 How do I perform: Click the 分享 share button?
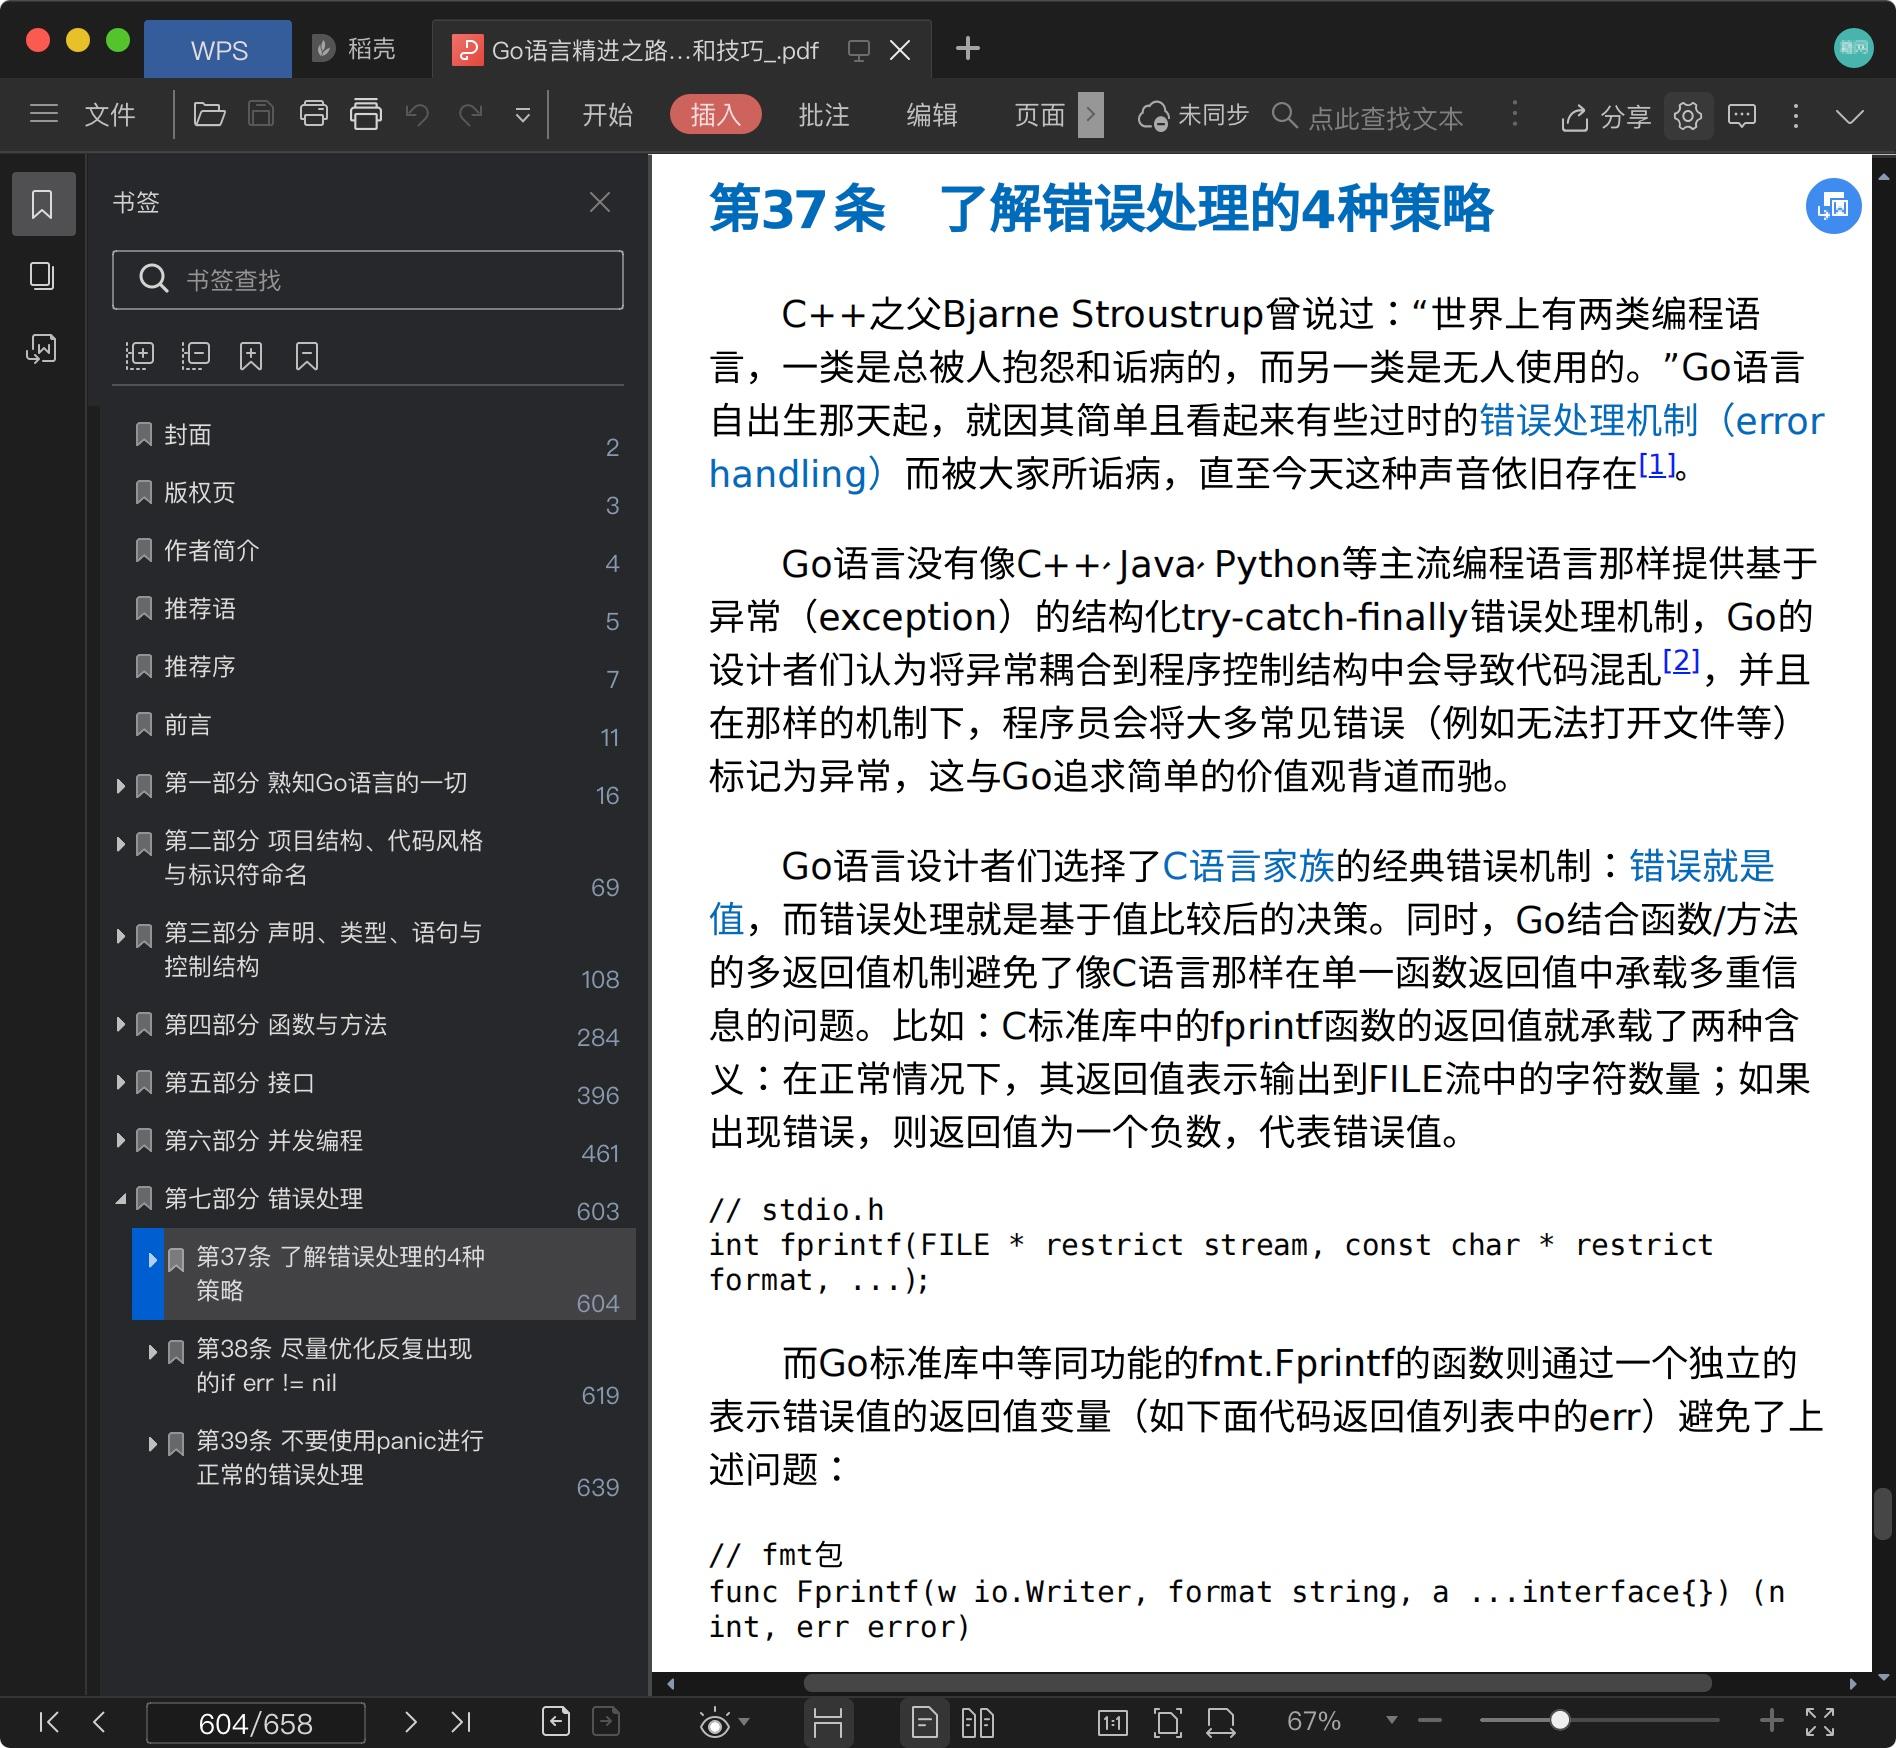pos(1605,117)
